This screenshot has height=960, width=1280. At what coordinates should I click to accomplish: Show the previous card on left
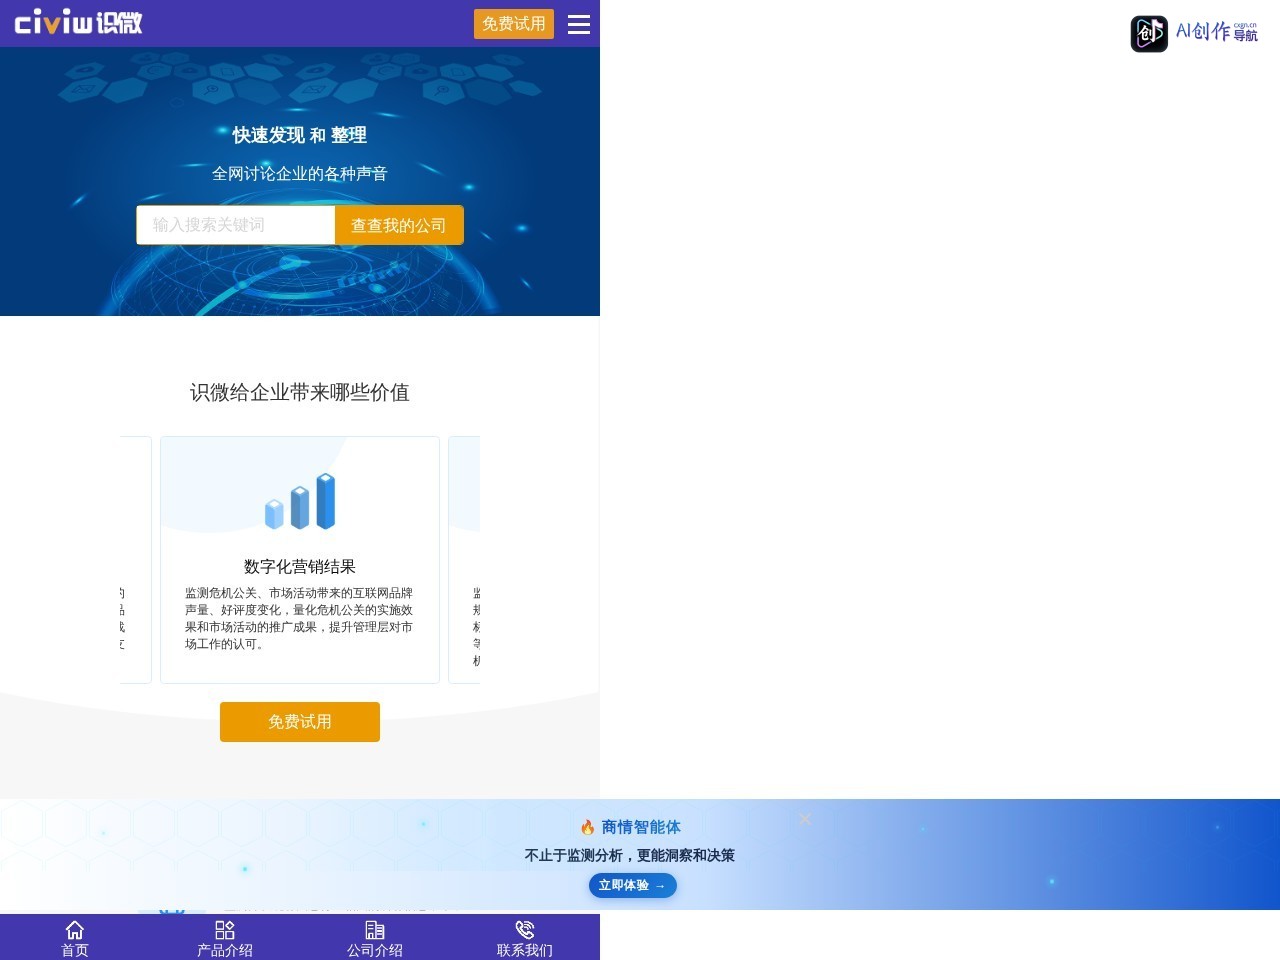pyautogui.click(x=136, y=560)
